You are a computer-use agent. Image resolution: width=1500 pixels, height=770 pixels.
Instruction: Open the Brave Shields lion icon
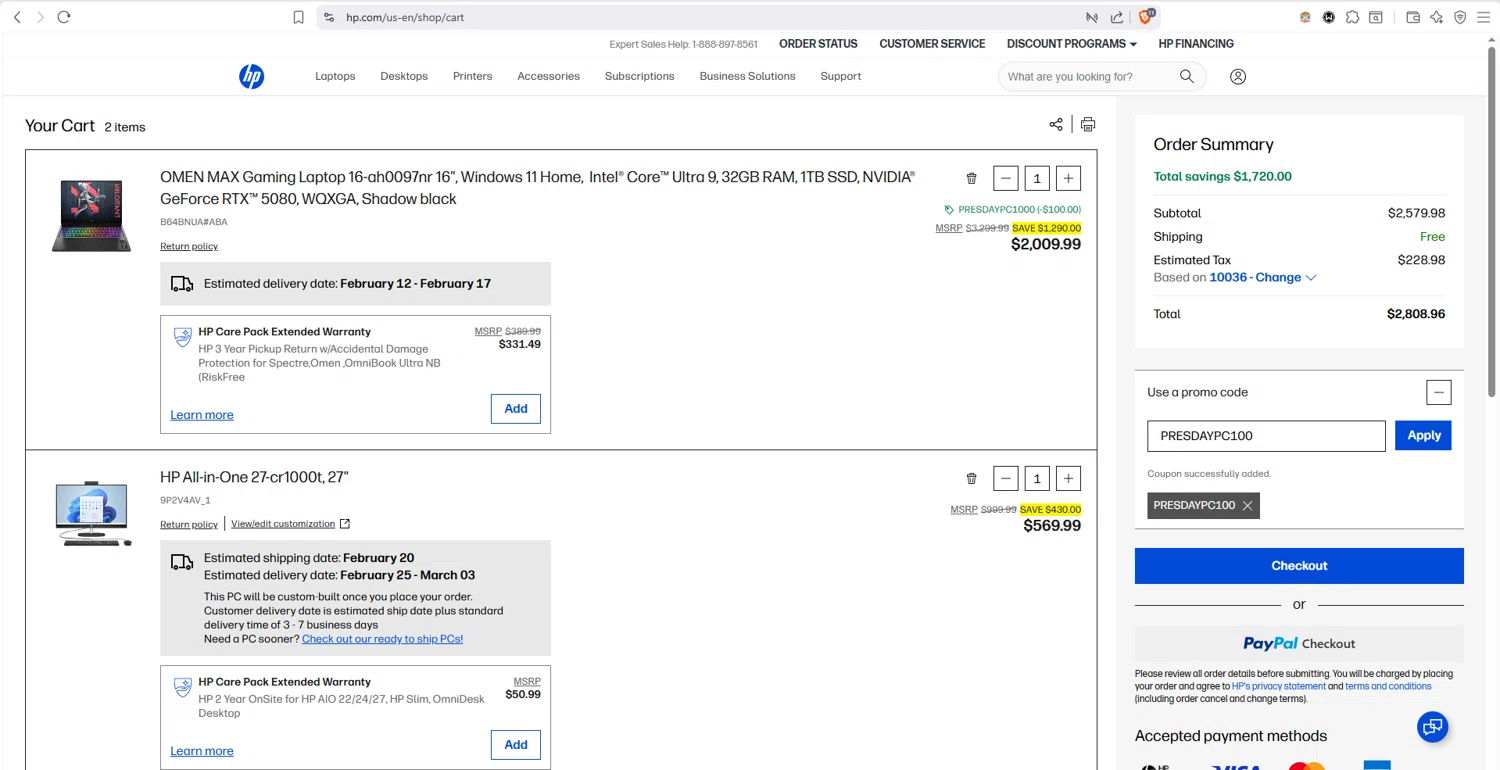click(x=1147, y=17)
